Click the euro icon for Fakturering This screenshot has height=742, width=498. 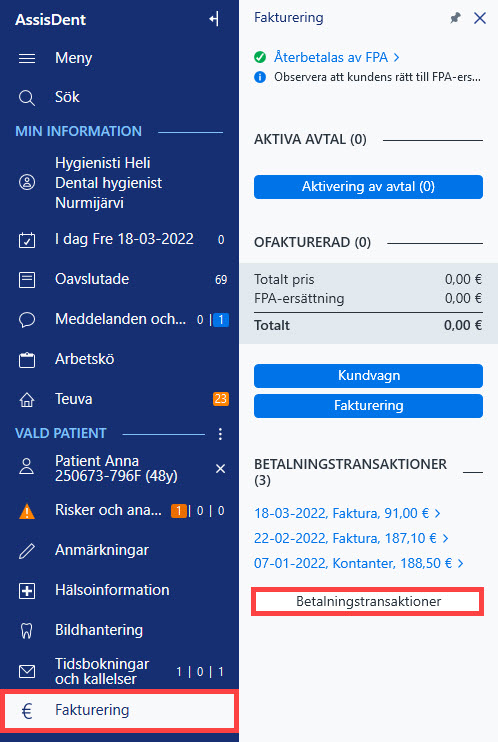[x=27, y=711]
